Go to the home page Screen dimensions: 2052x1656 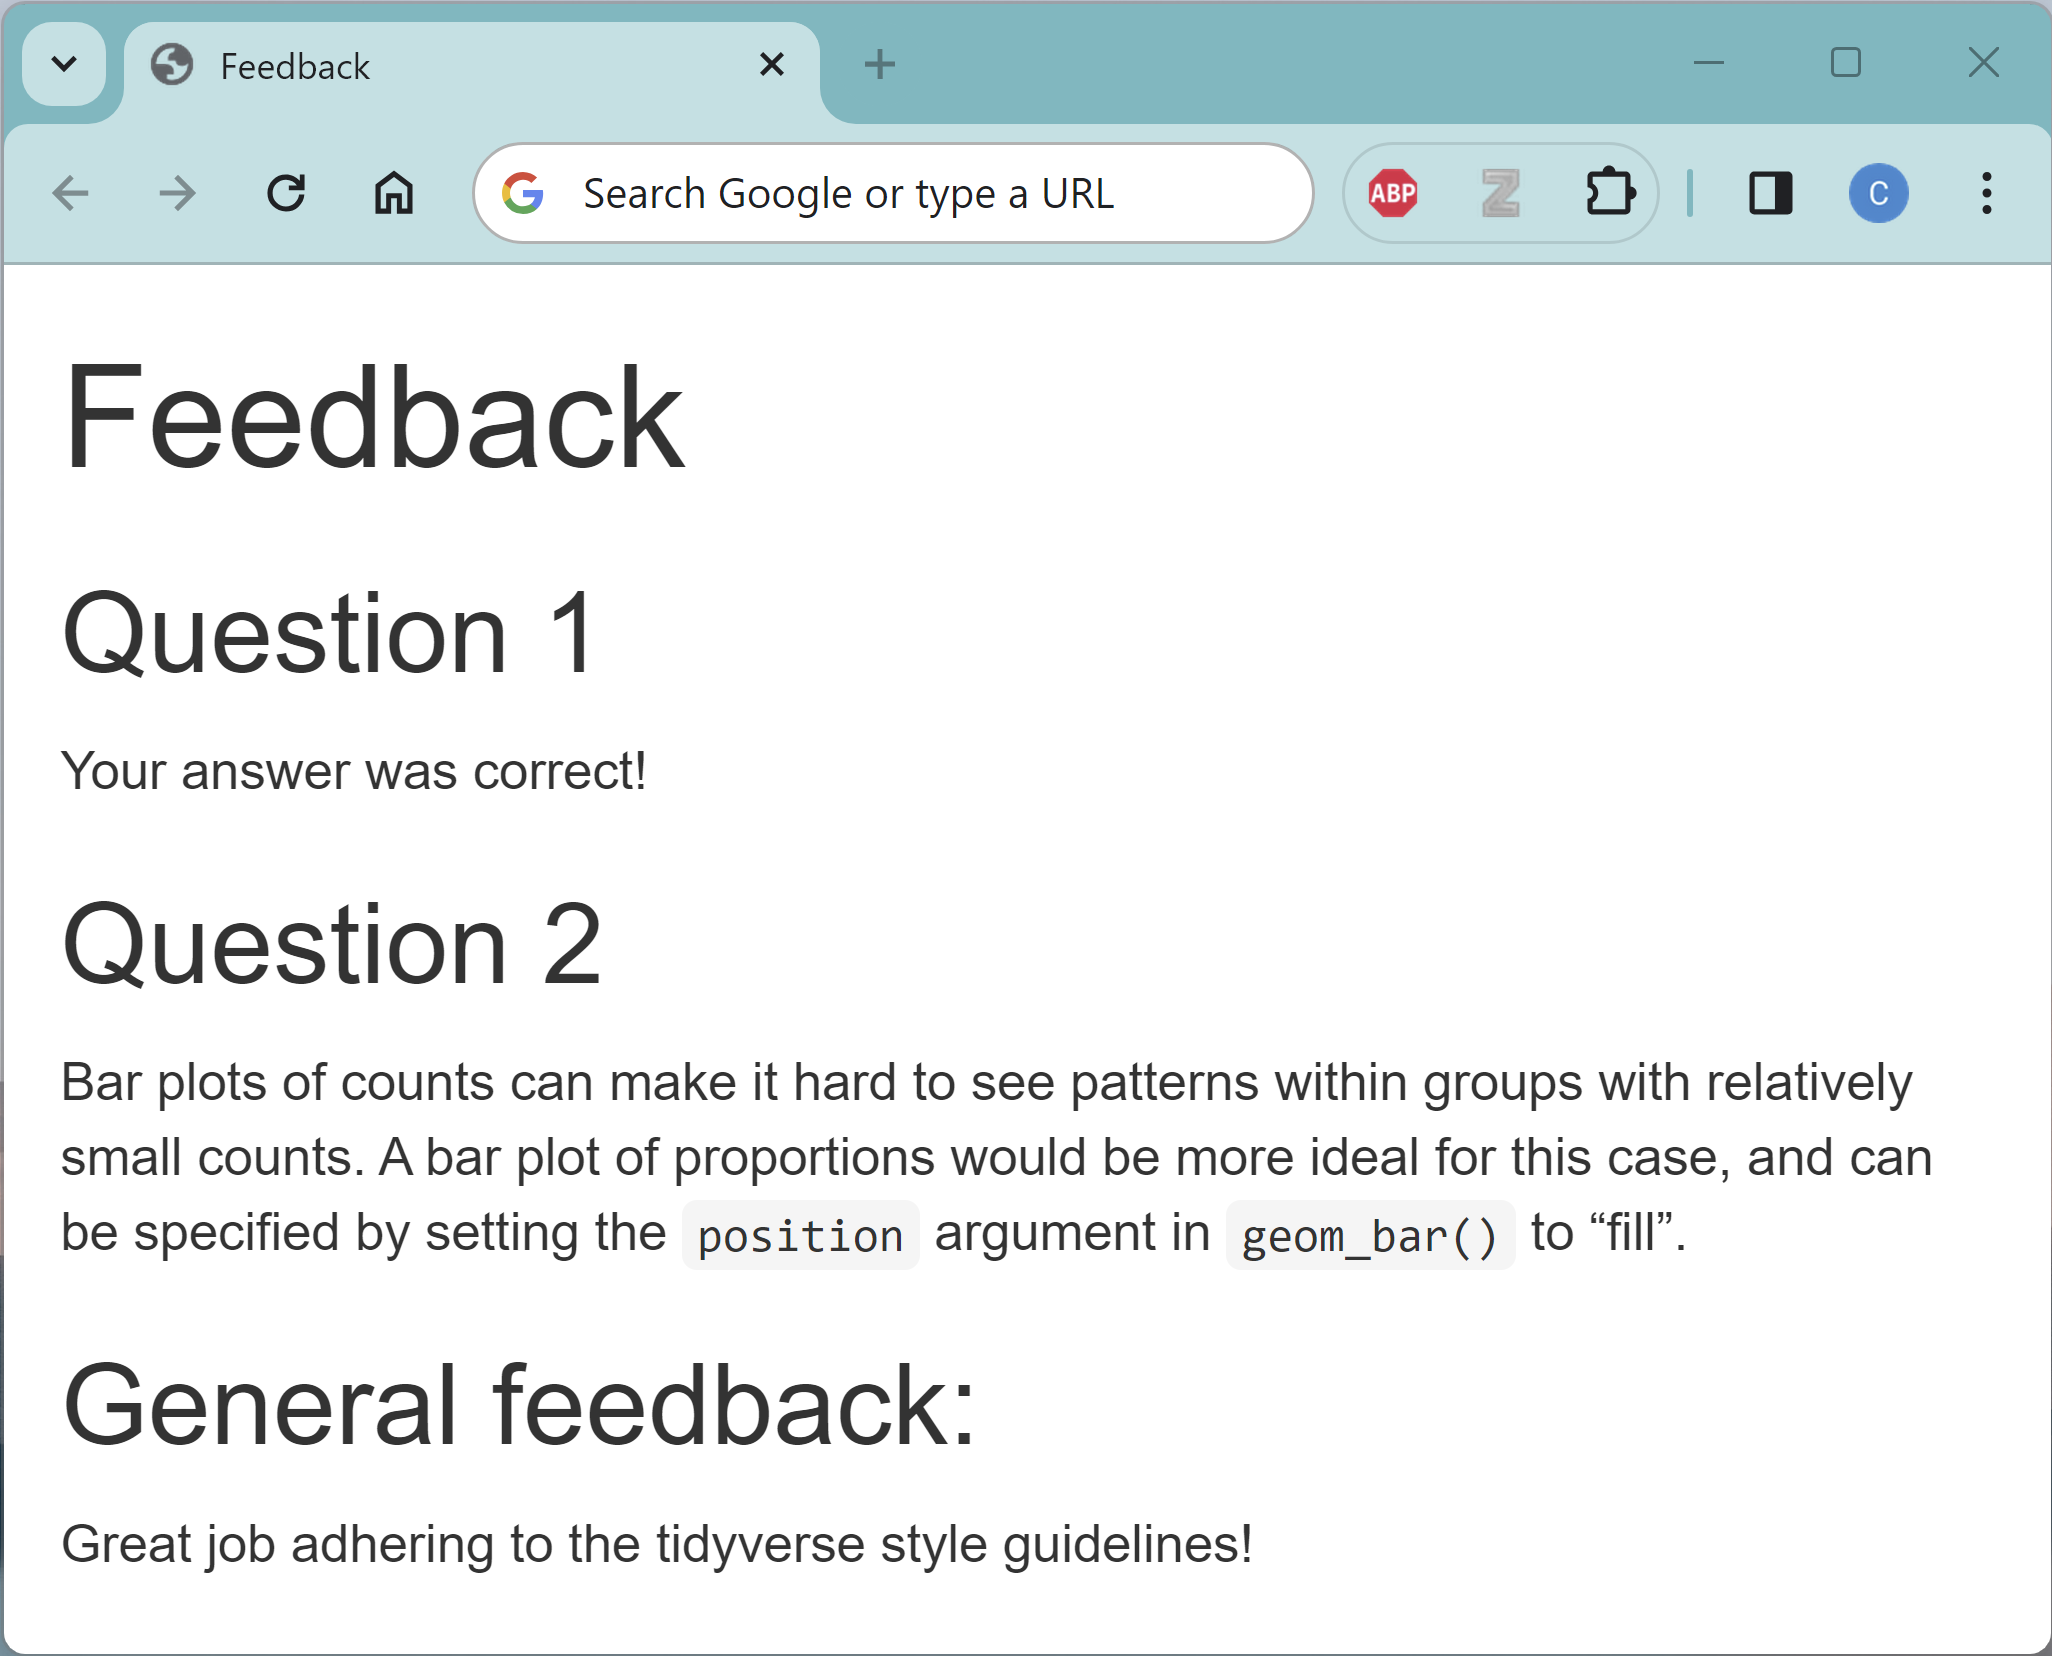[x=394, y=193]
